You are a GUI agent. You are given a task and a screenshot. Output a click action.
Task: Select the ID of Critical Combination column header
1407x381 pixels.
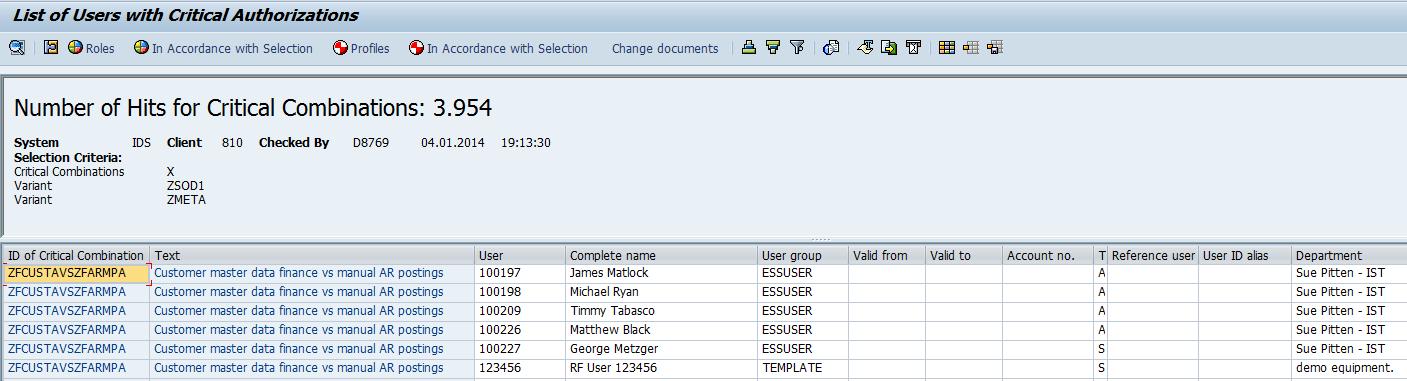tap(76, 255)
